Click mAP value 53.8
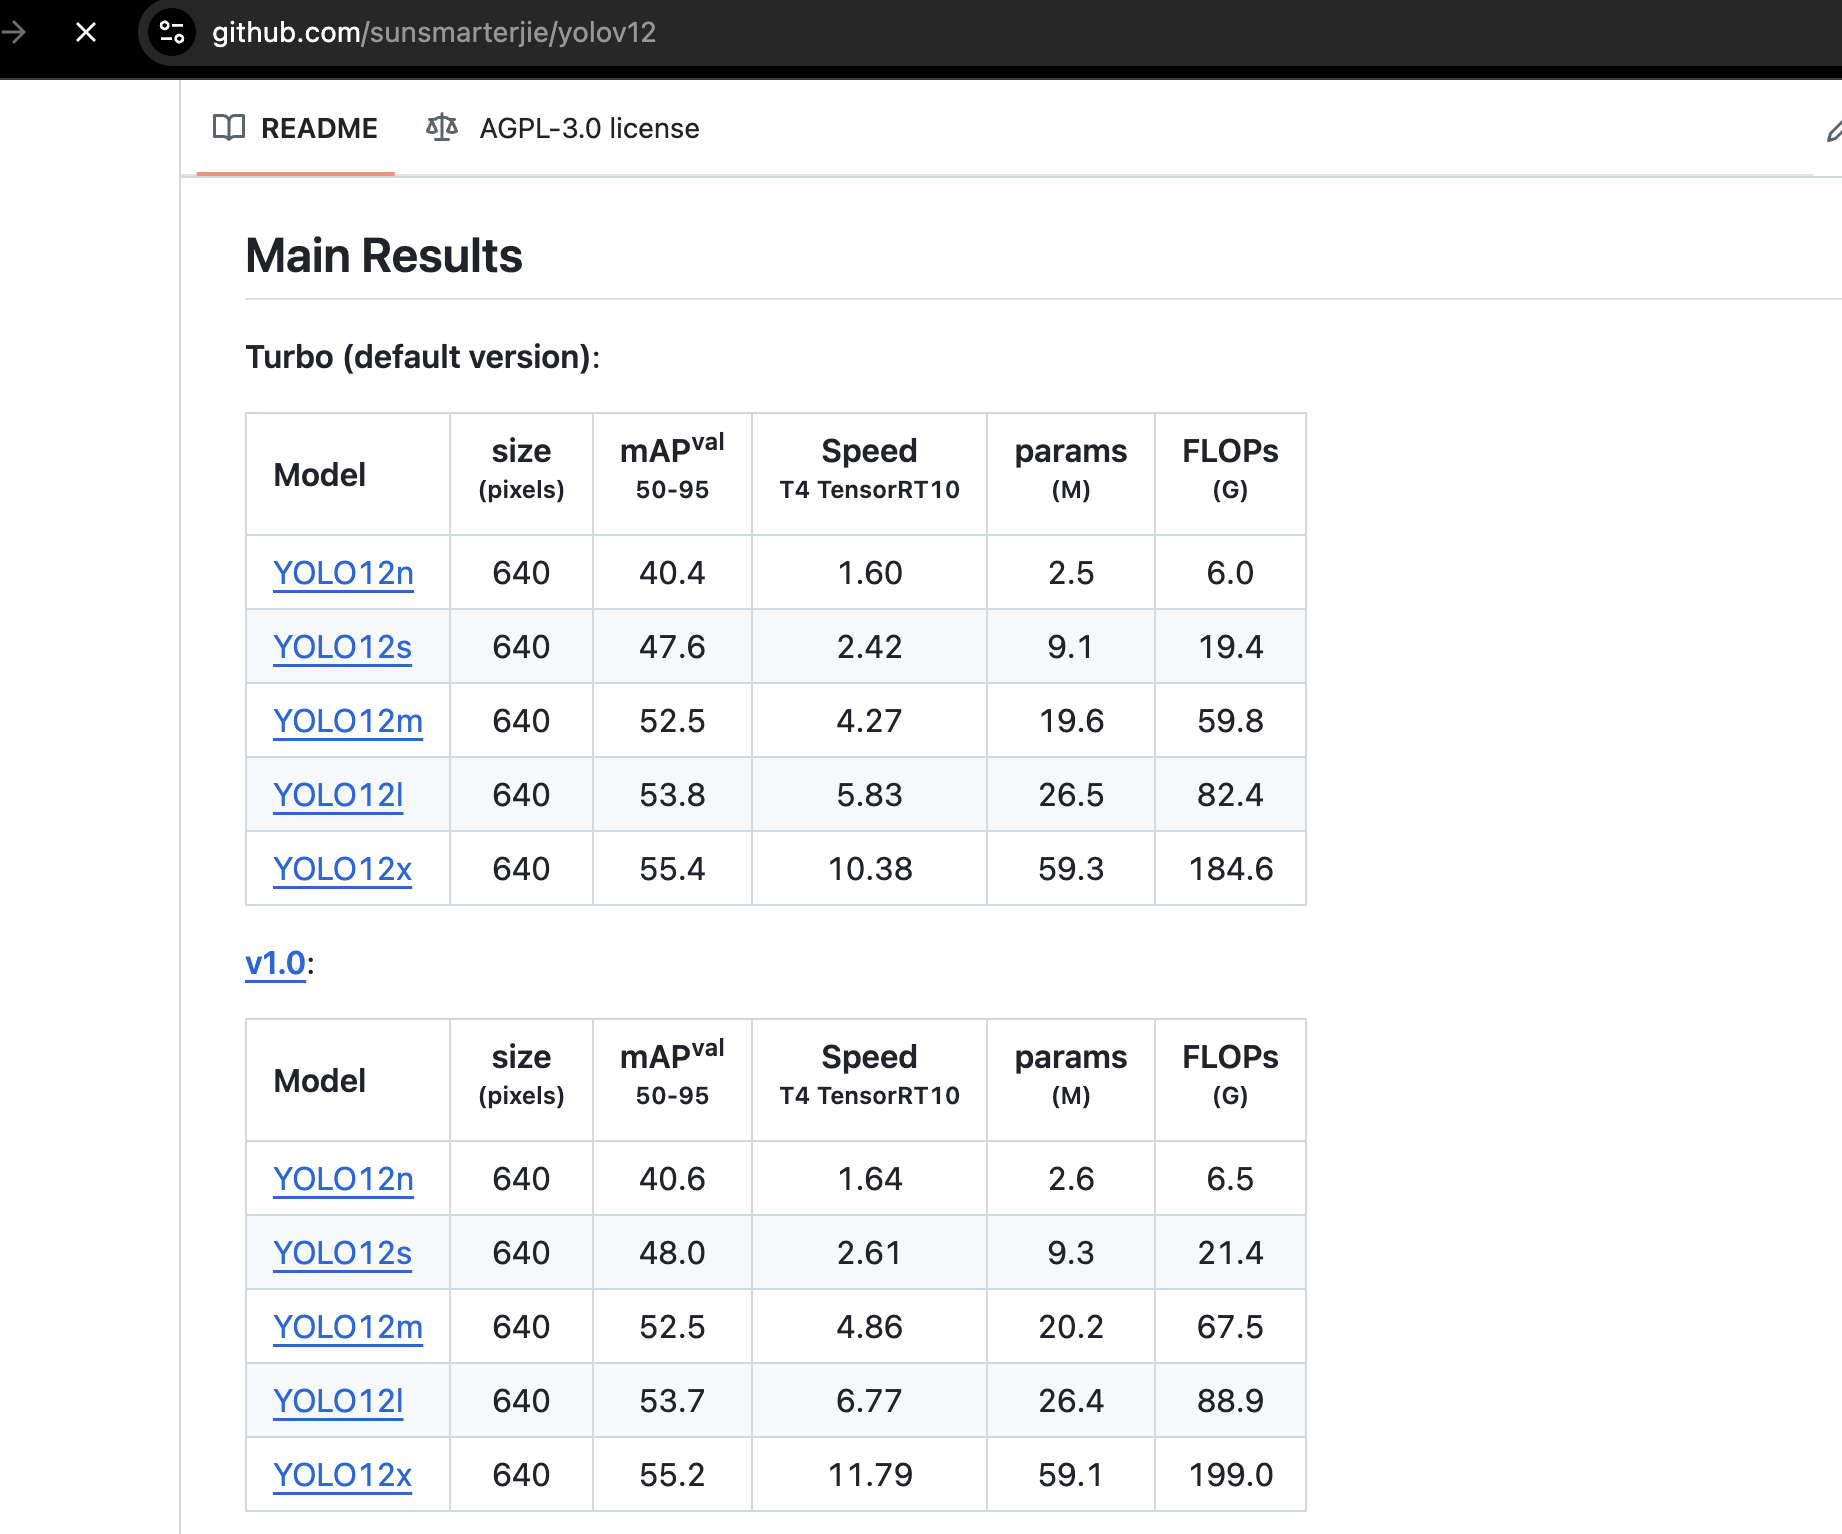Image resolution: width=1842 pixels, height=1534 pixels. tap(672, 795)
